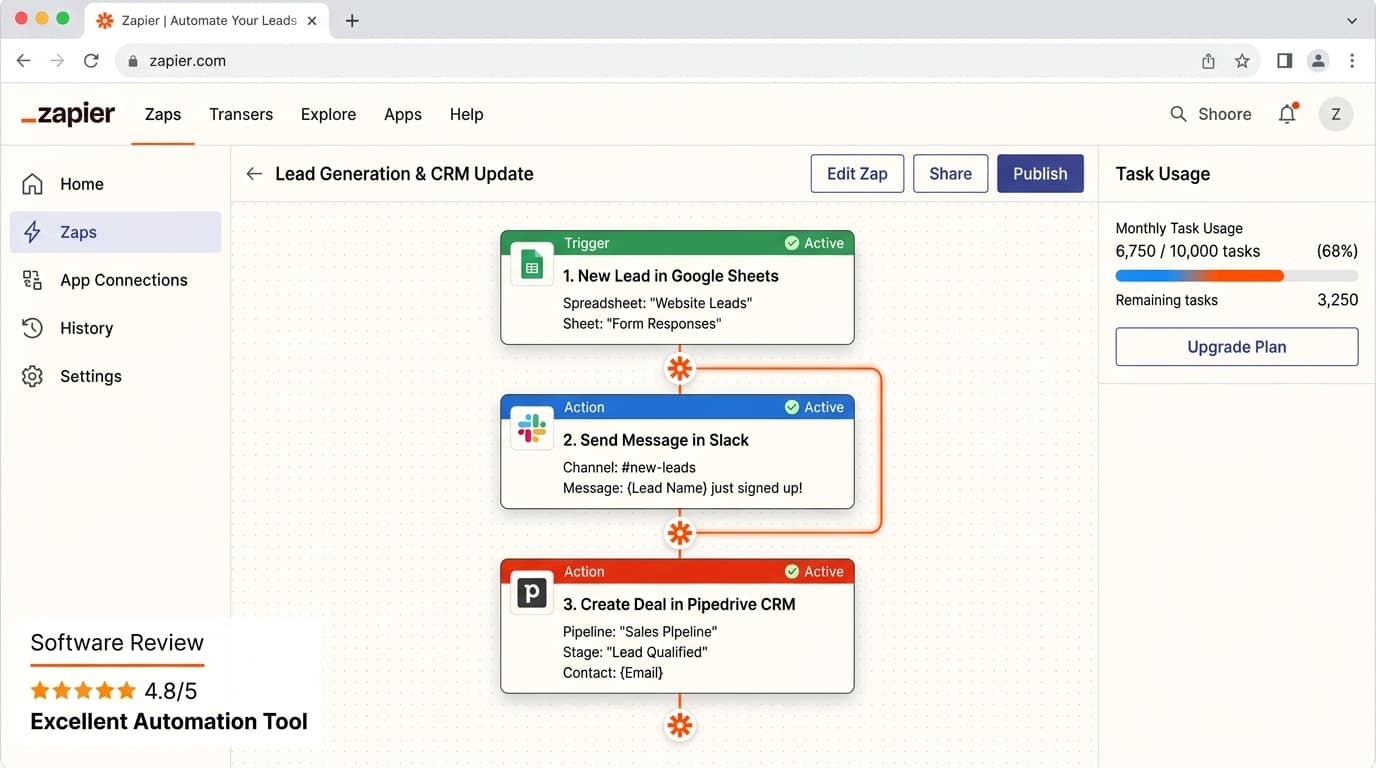Viewport: 1376px width, 768px height.
Task: Click the Active status on trigger step
Action: [814, 243]
